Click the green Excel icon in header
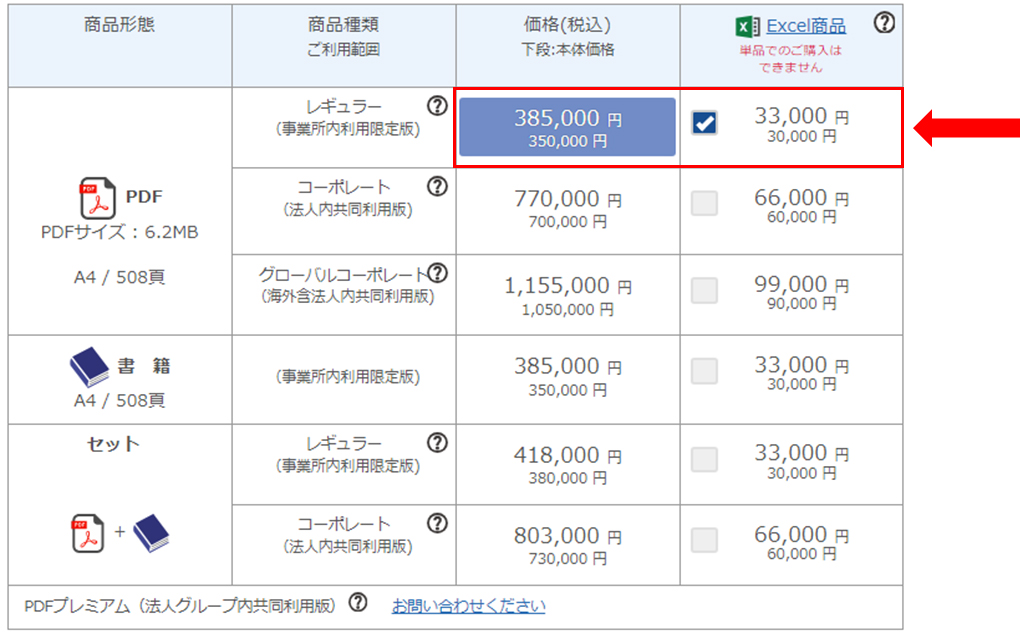 click(x=747, y=27)
